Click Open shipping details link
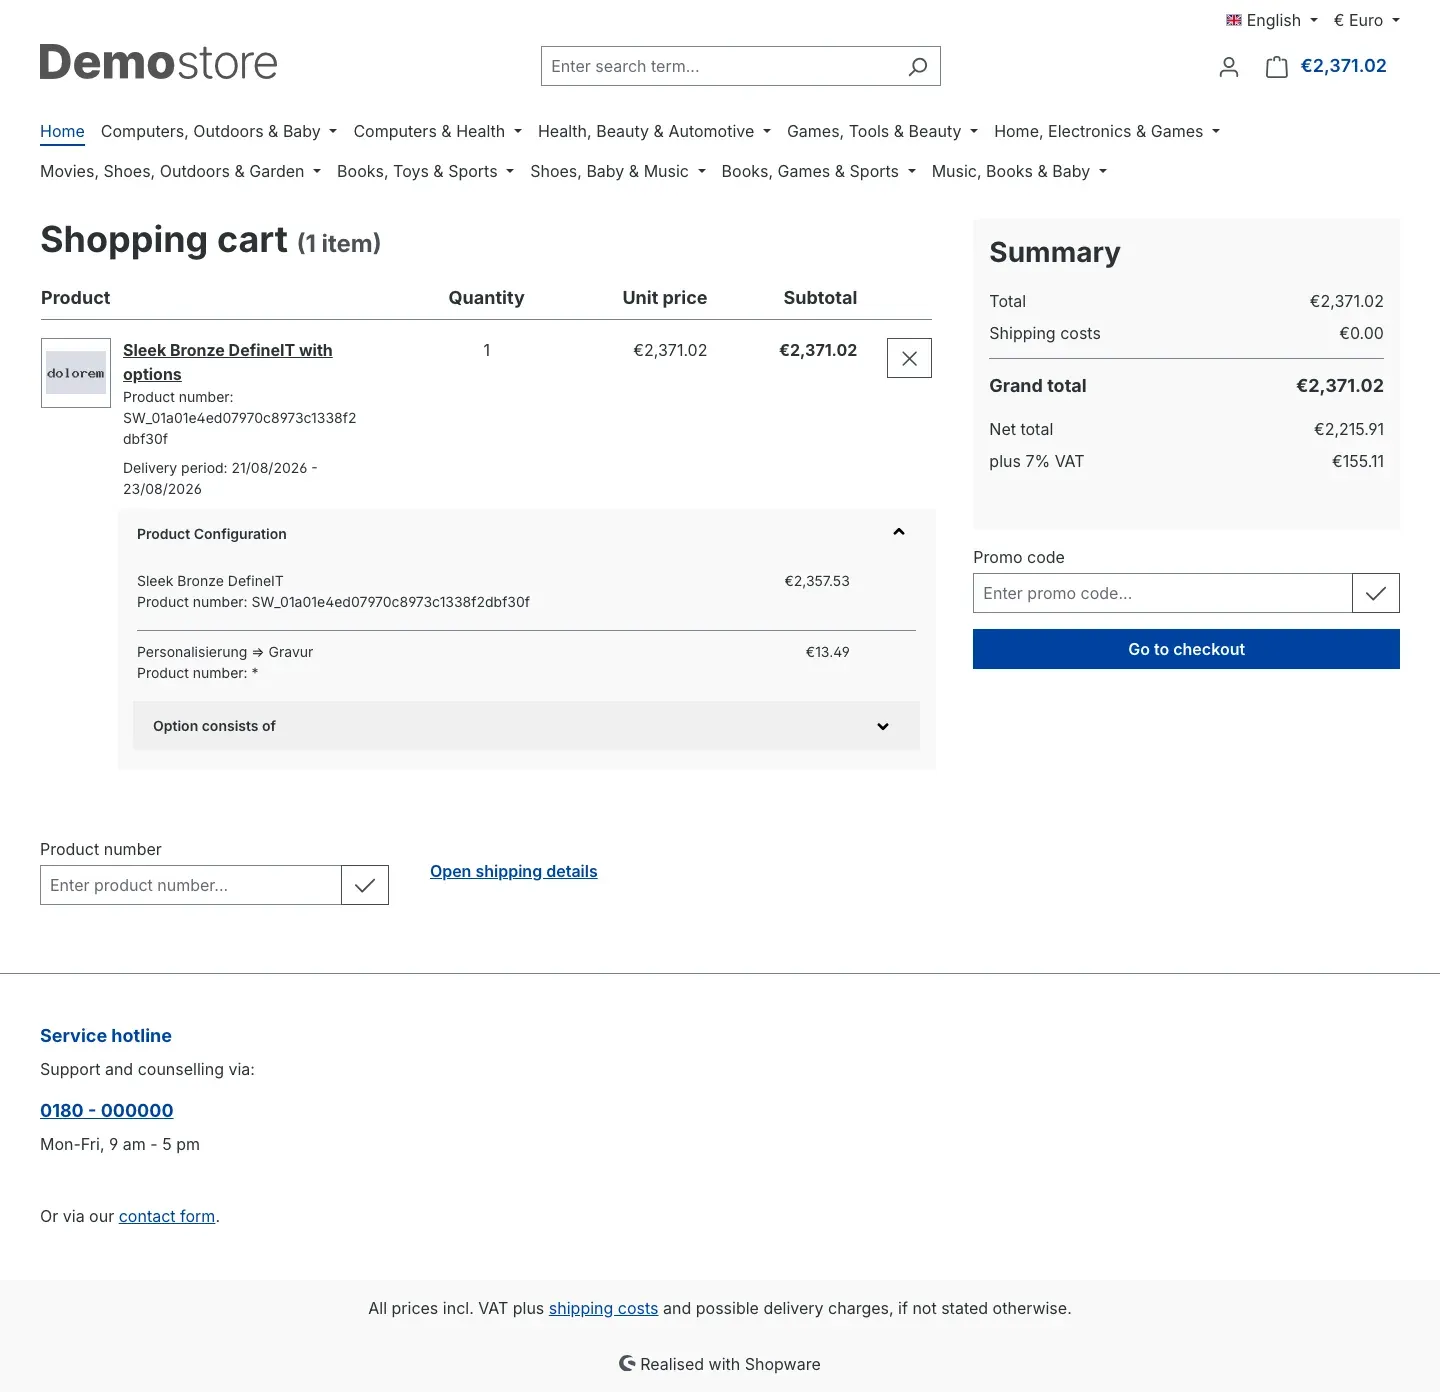Viewport: 1440px width, 1392px height. click(514, 871)
